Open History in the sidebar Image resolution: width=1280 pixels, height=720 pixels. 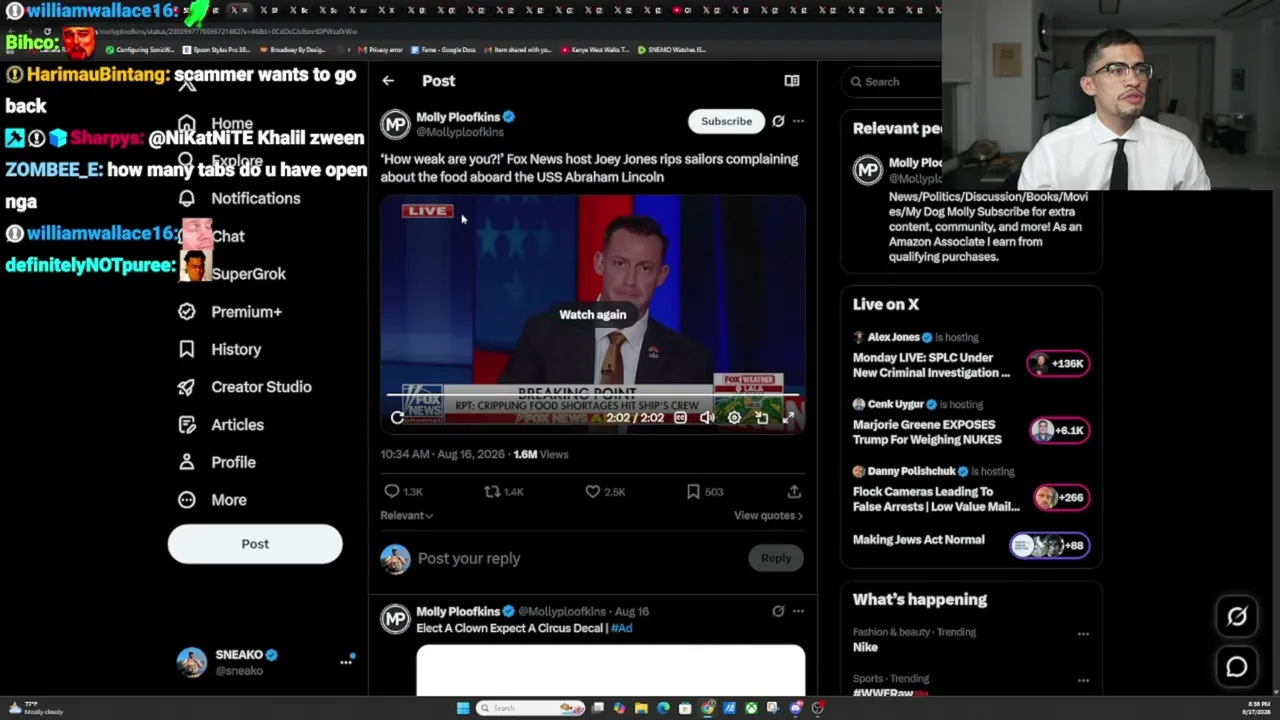[x=219, y=349]
